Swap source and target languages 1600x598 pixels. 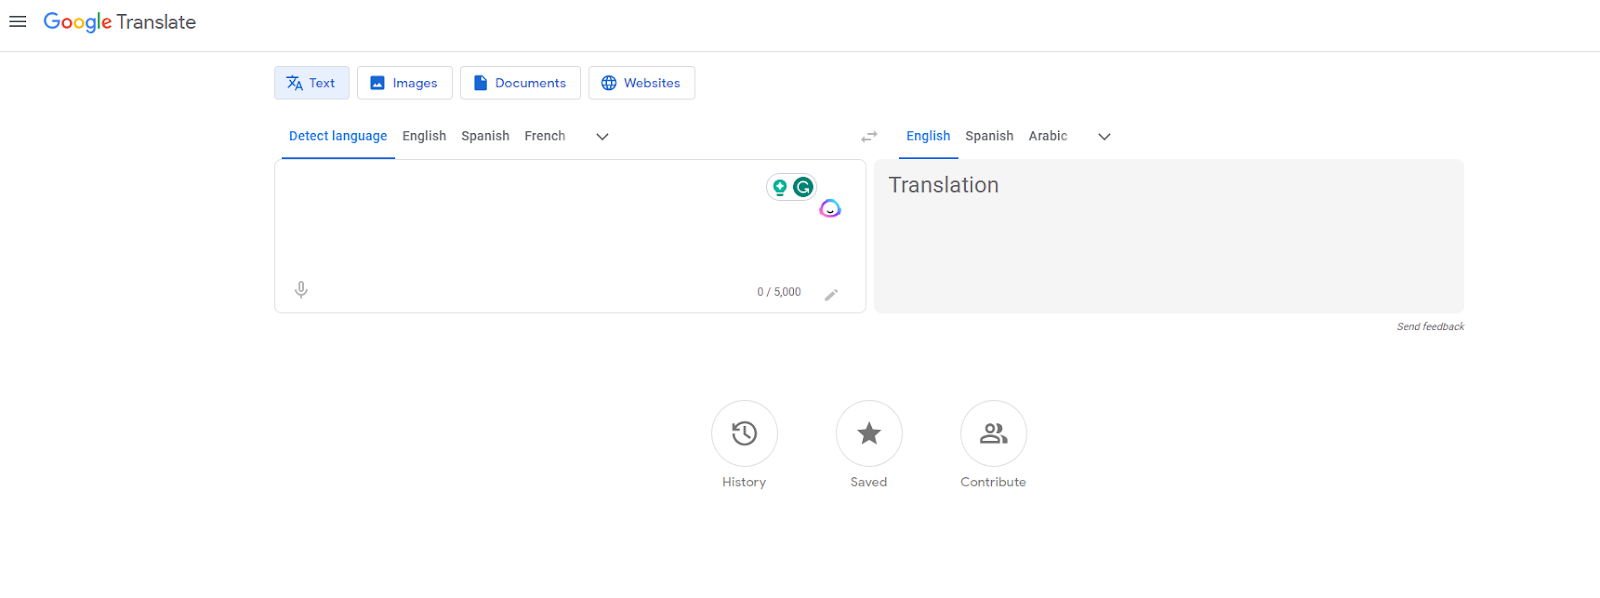(869, 137)
